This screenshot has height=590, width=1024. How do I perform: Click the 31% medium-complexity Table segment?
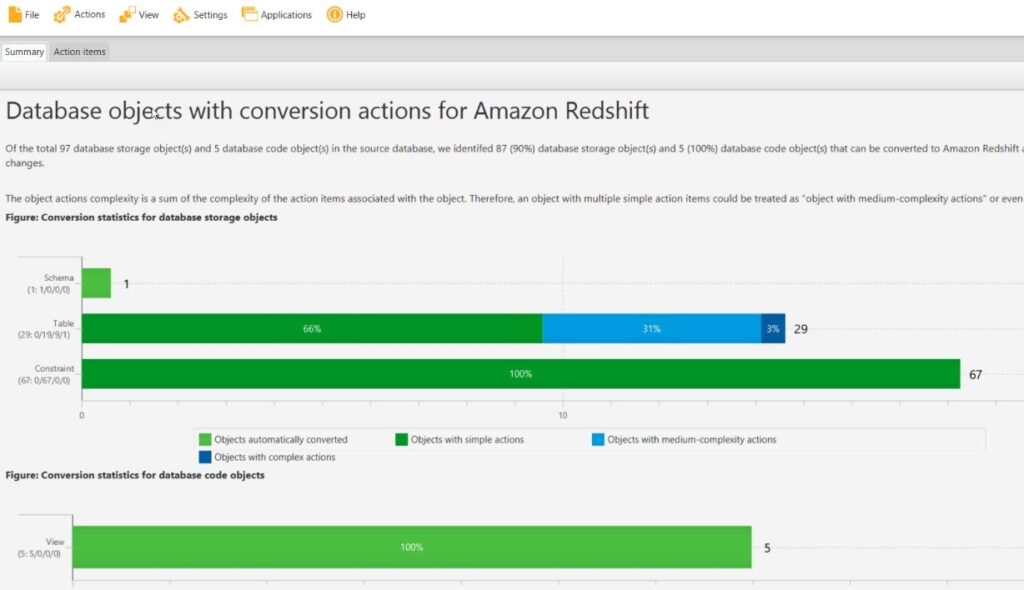coord(652,329)
